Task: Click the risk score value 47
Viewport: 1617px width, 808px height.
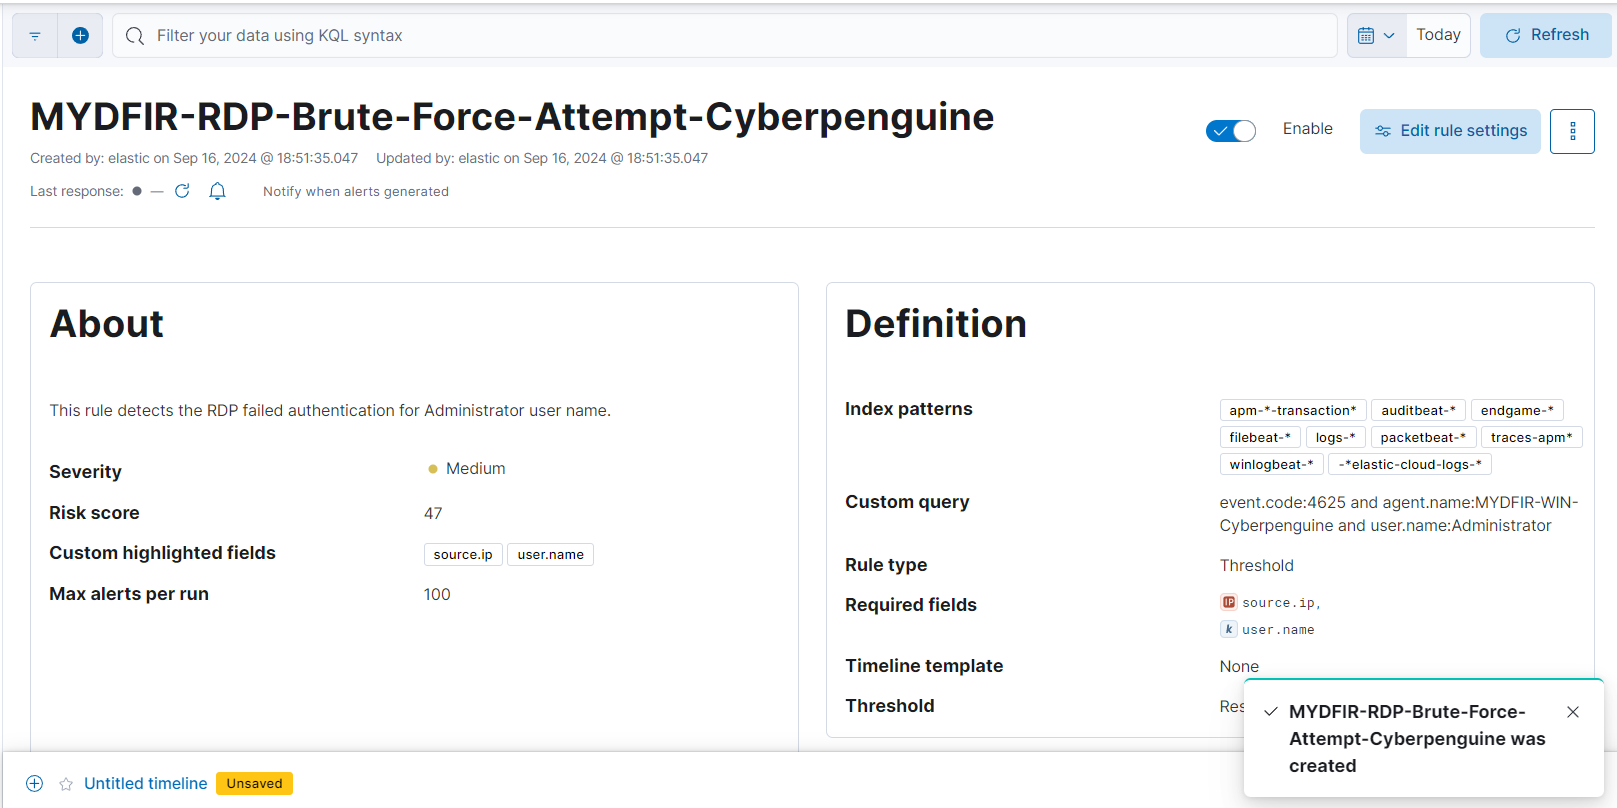Action: pyautogui.click(x=433, y=514)
